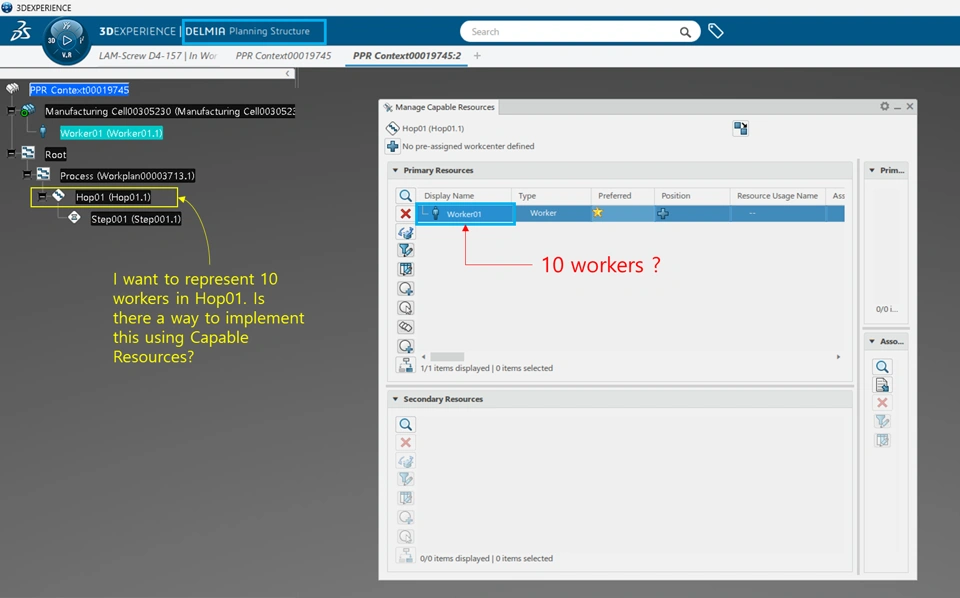
Task: Columns icon in the Asso... side panel
Action: tap(882, 440)
